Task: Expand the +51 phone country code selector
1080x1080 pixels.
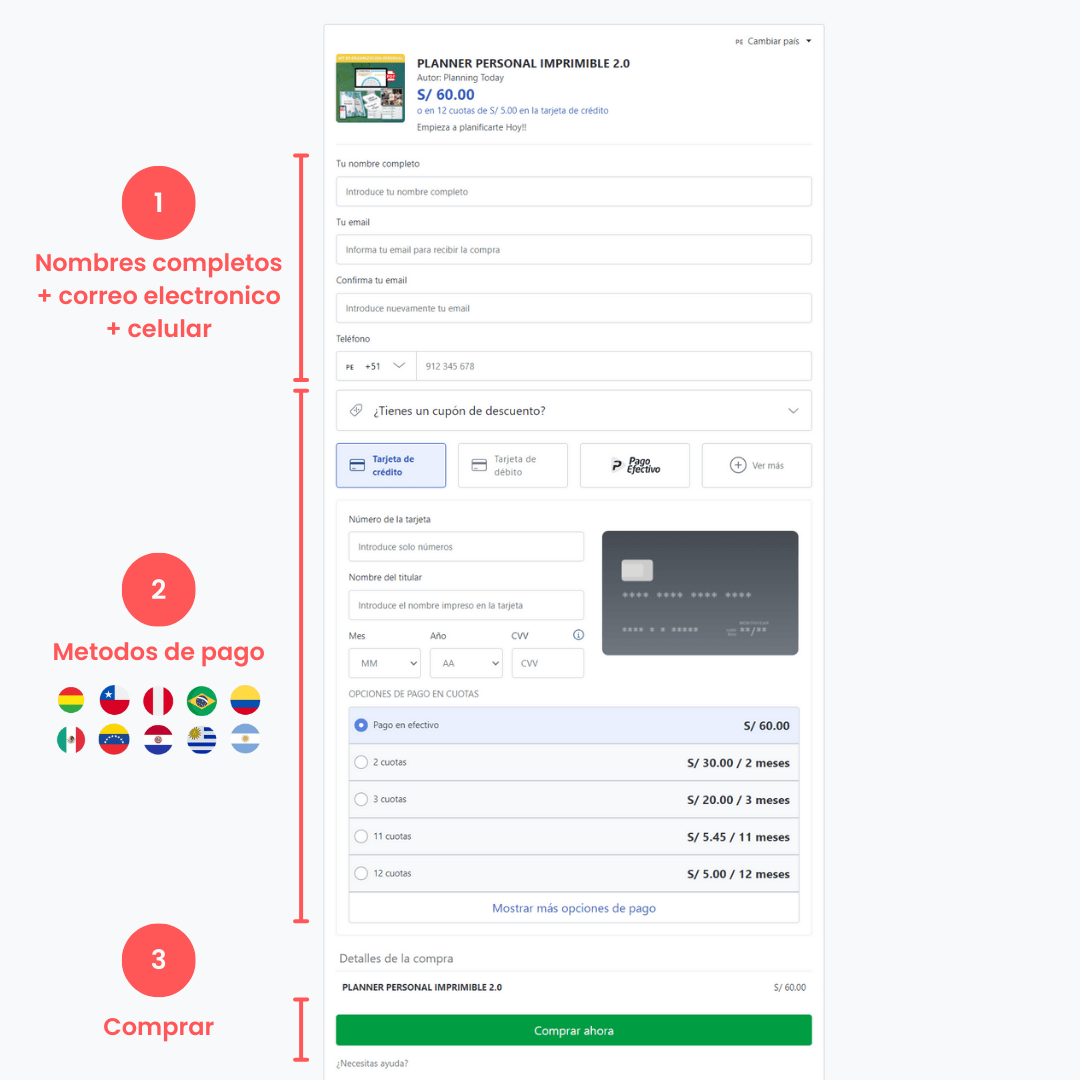Action: coord(376,366)
